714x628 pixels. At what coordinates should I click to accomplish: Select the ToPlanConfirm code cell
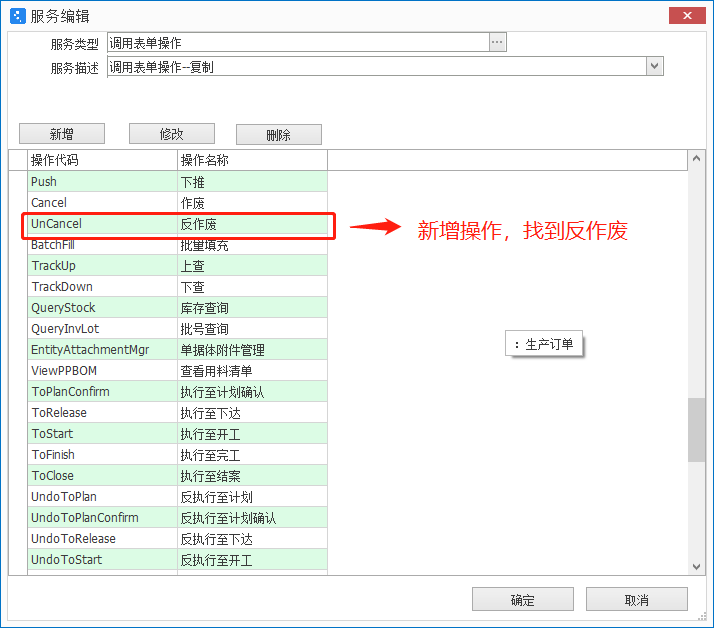(x=102, y=391)
